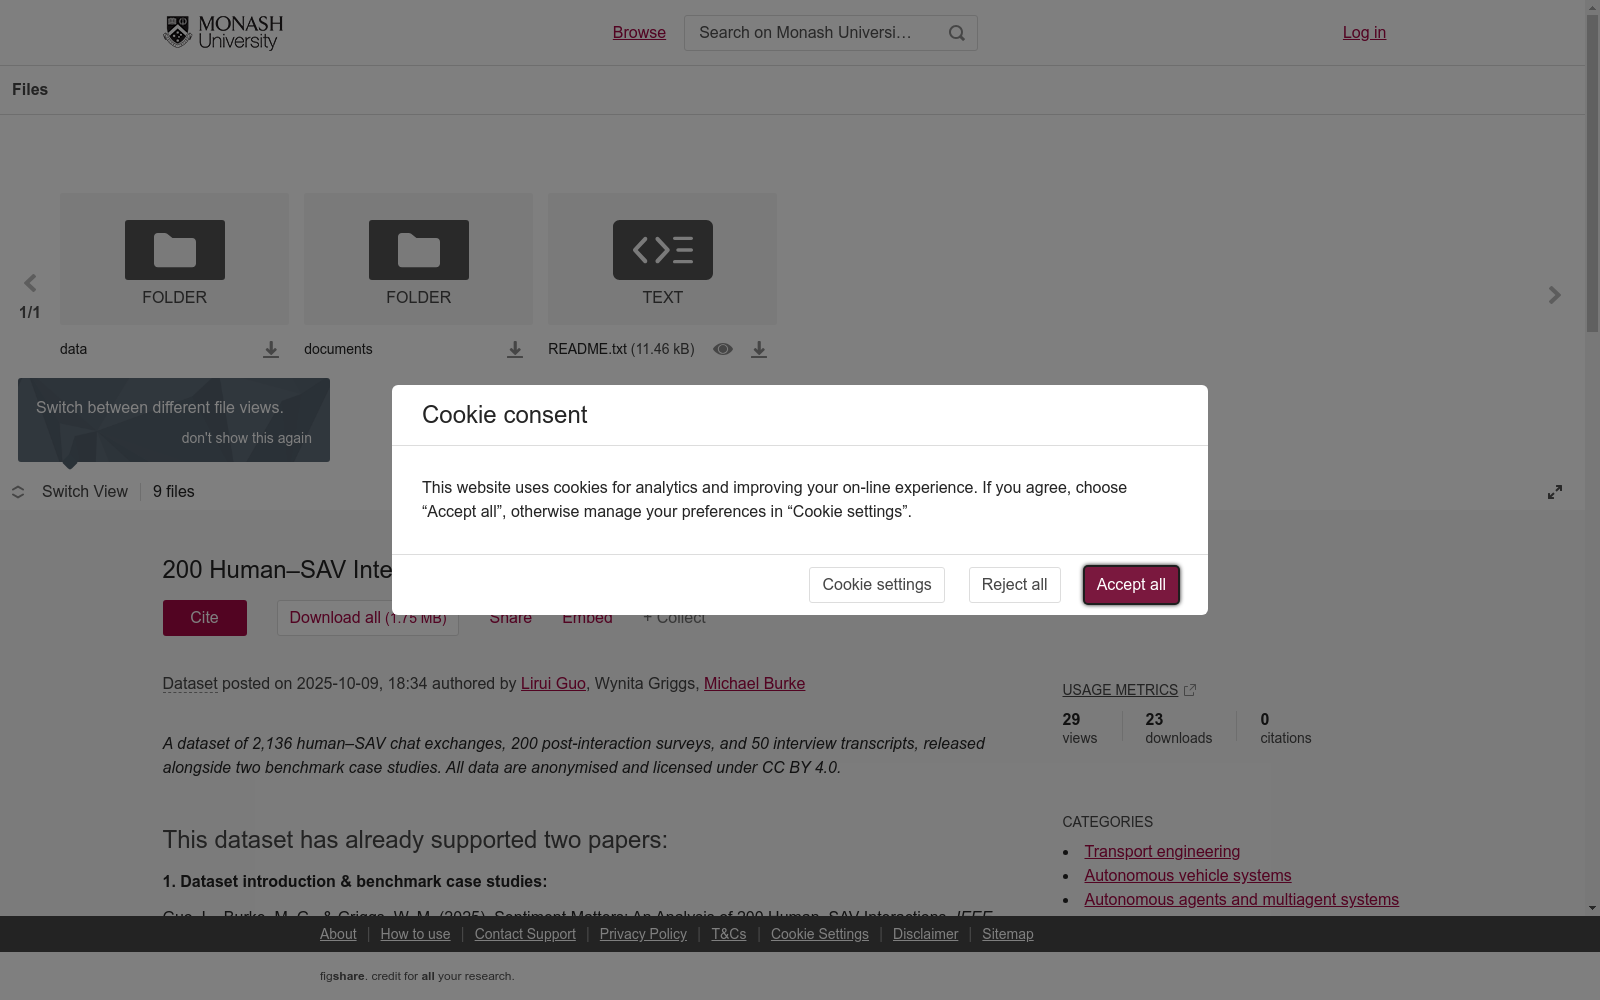Download the README.txt file
Viewport: 1600px width, 1000px height.
(x=759, y=349)
